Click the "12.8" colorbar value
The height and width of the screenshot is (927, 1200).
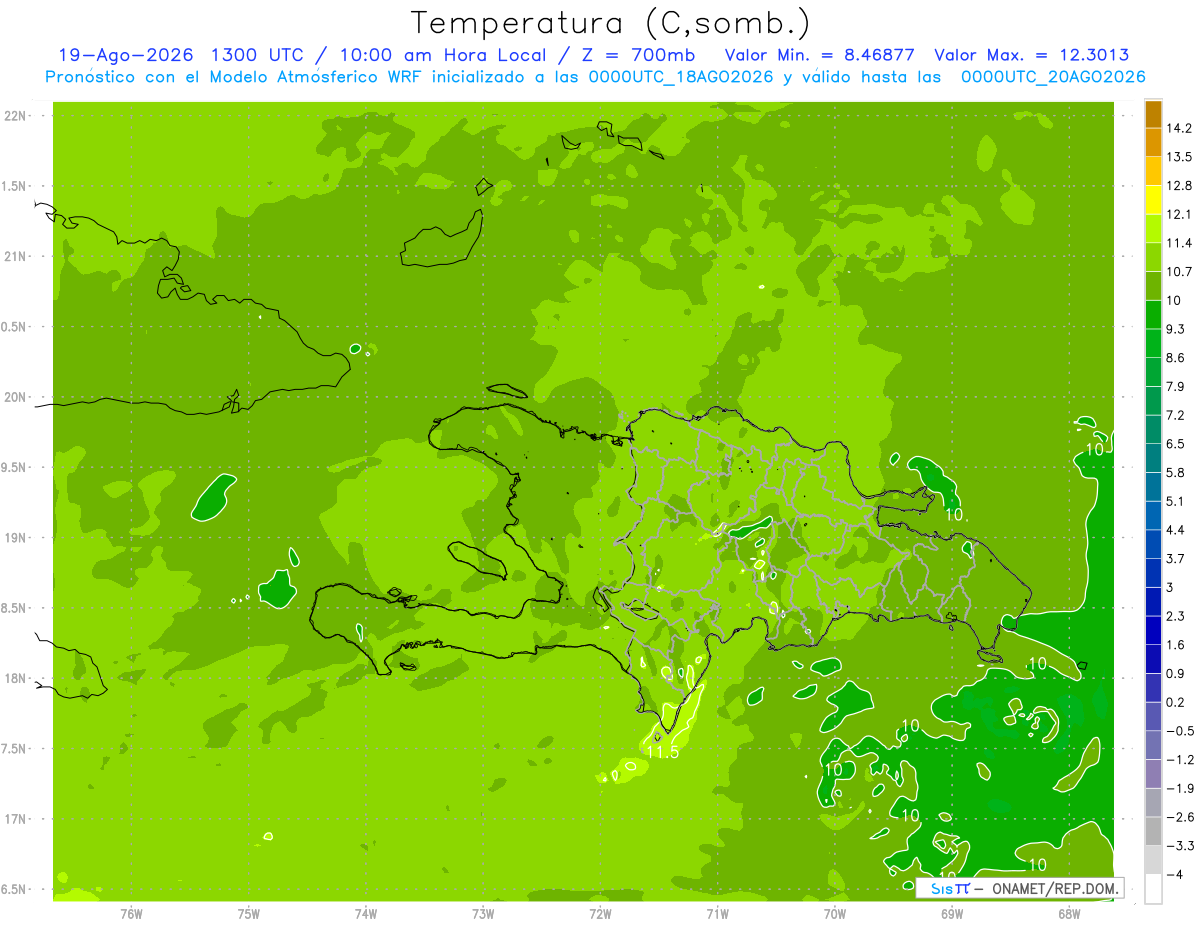tap(1180, 185)
